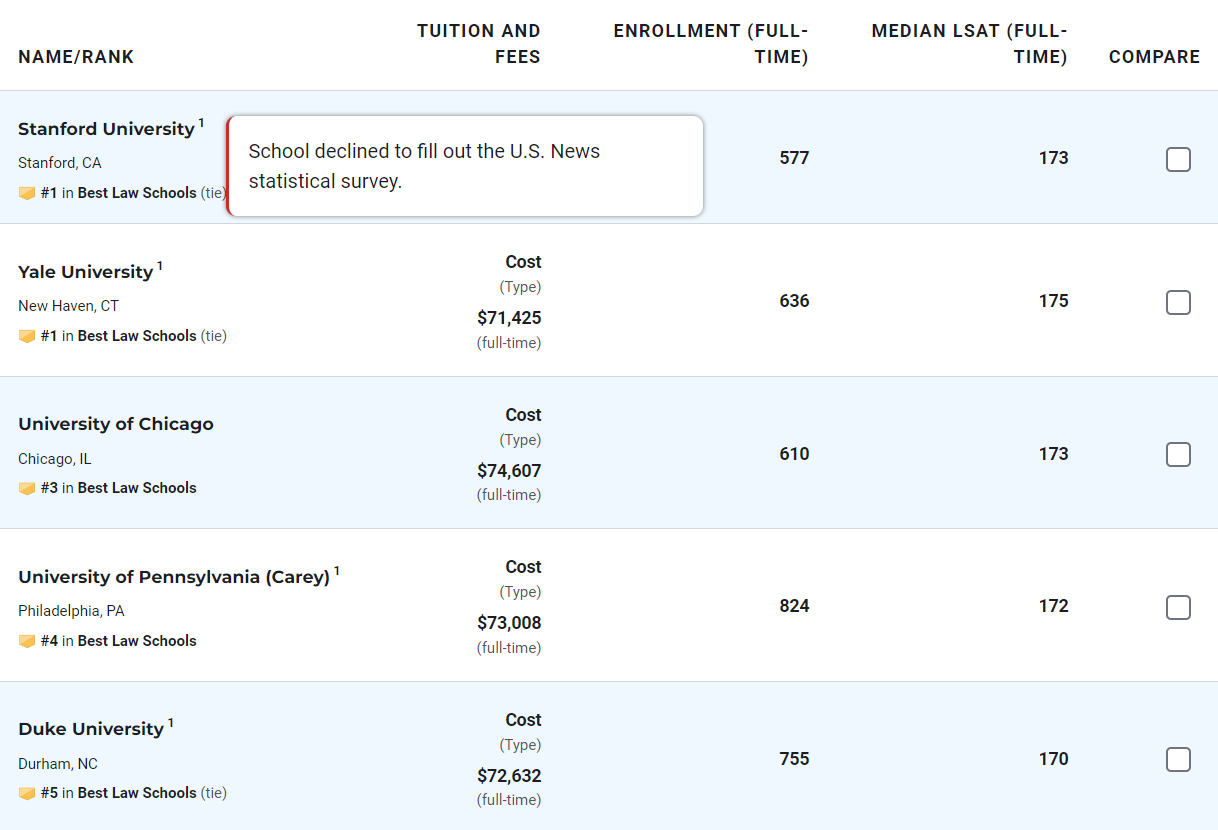Select University of Pennsylvania for comparison
Screen dimensions: 1218x830
(1178, 607)
